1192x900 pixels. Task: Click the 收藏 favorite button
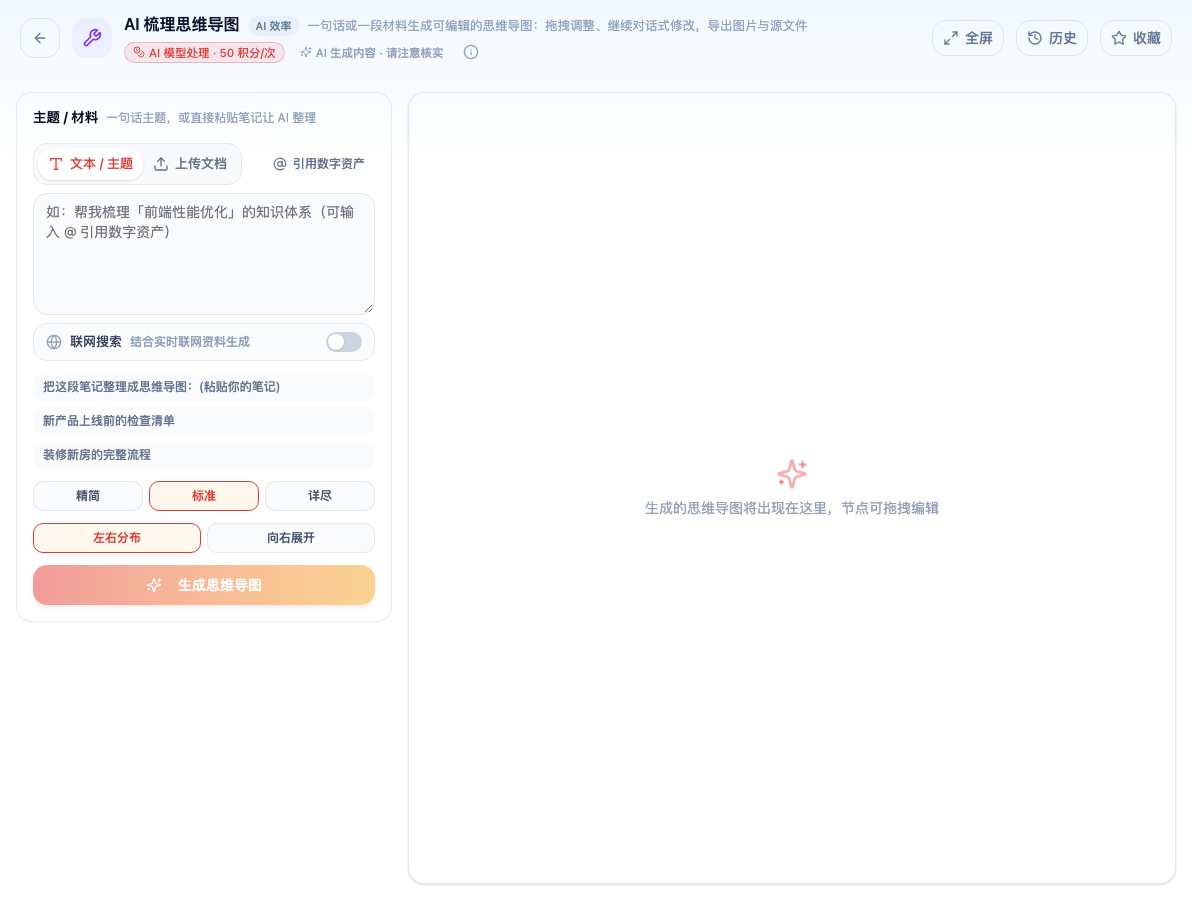1136,38
